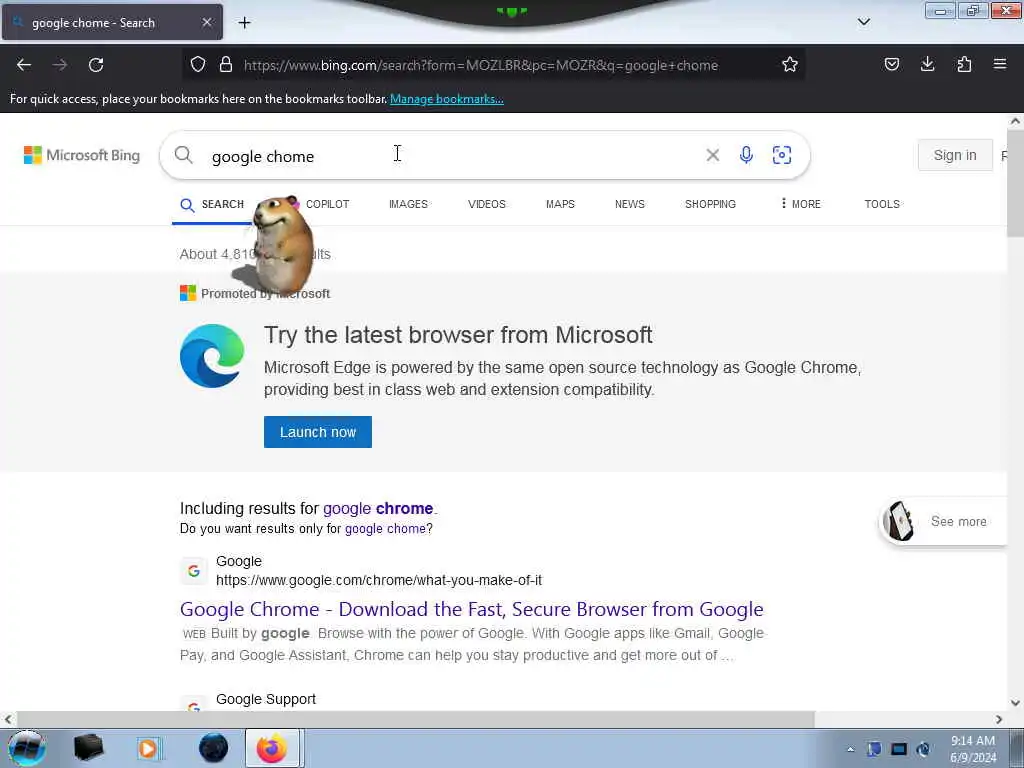1024x768 pixels.
Task: Open the tracking protection shield icon
Action: coord(198,64)
